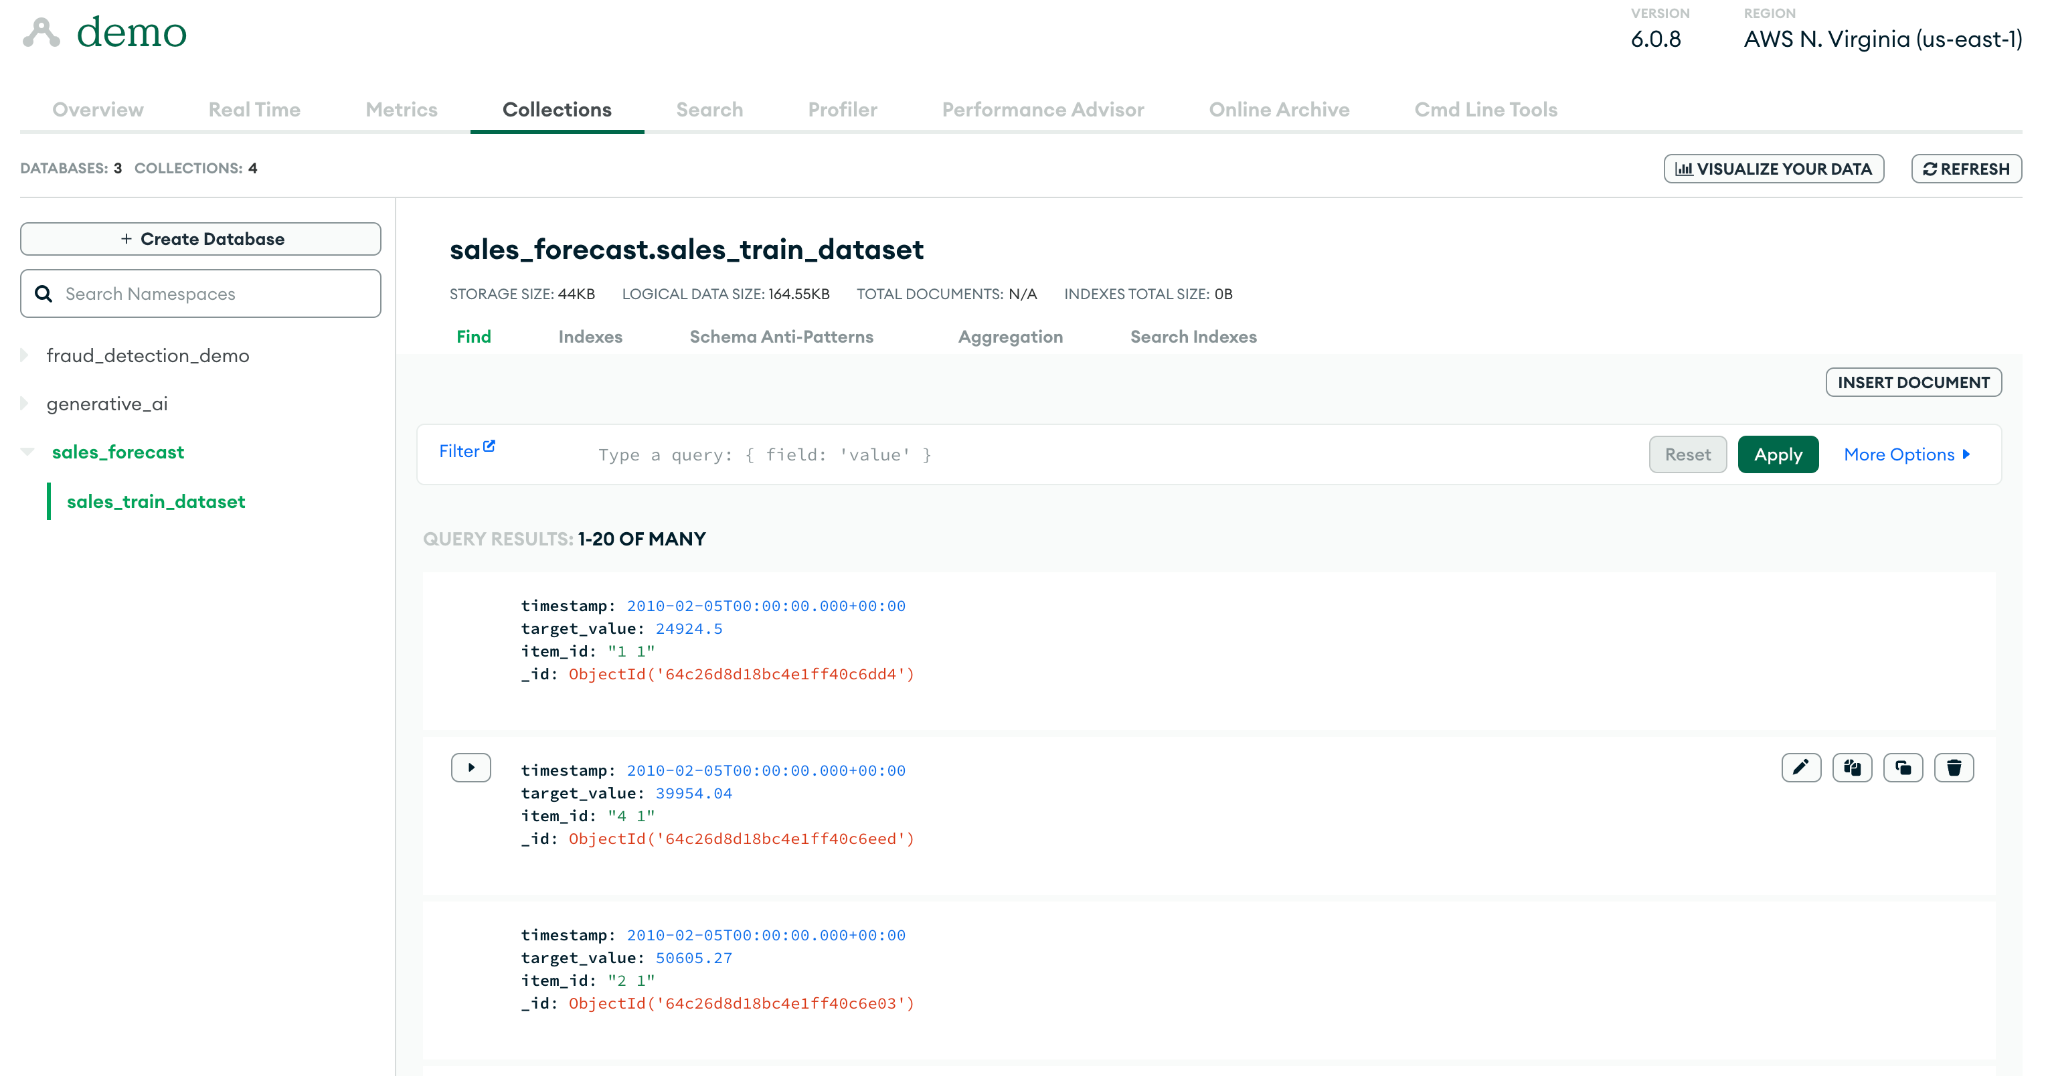2048x1076 pixels.
Task: Open the Profiler tab
Action: [x=843, y=110]
